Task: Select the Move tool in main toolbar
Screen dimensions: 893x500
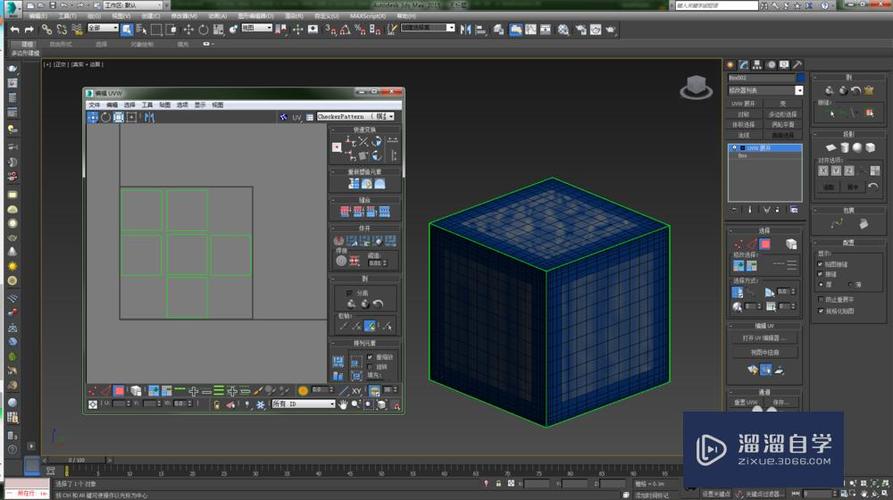Action: click(x=189, y=30)
